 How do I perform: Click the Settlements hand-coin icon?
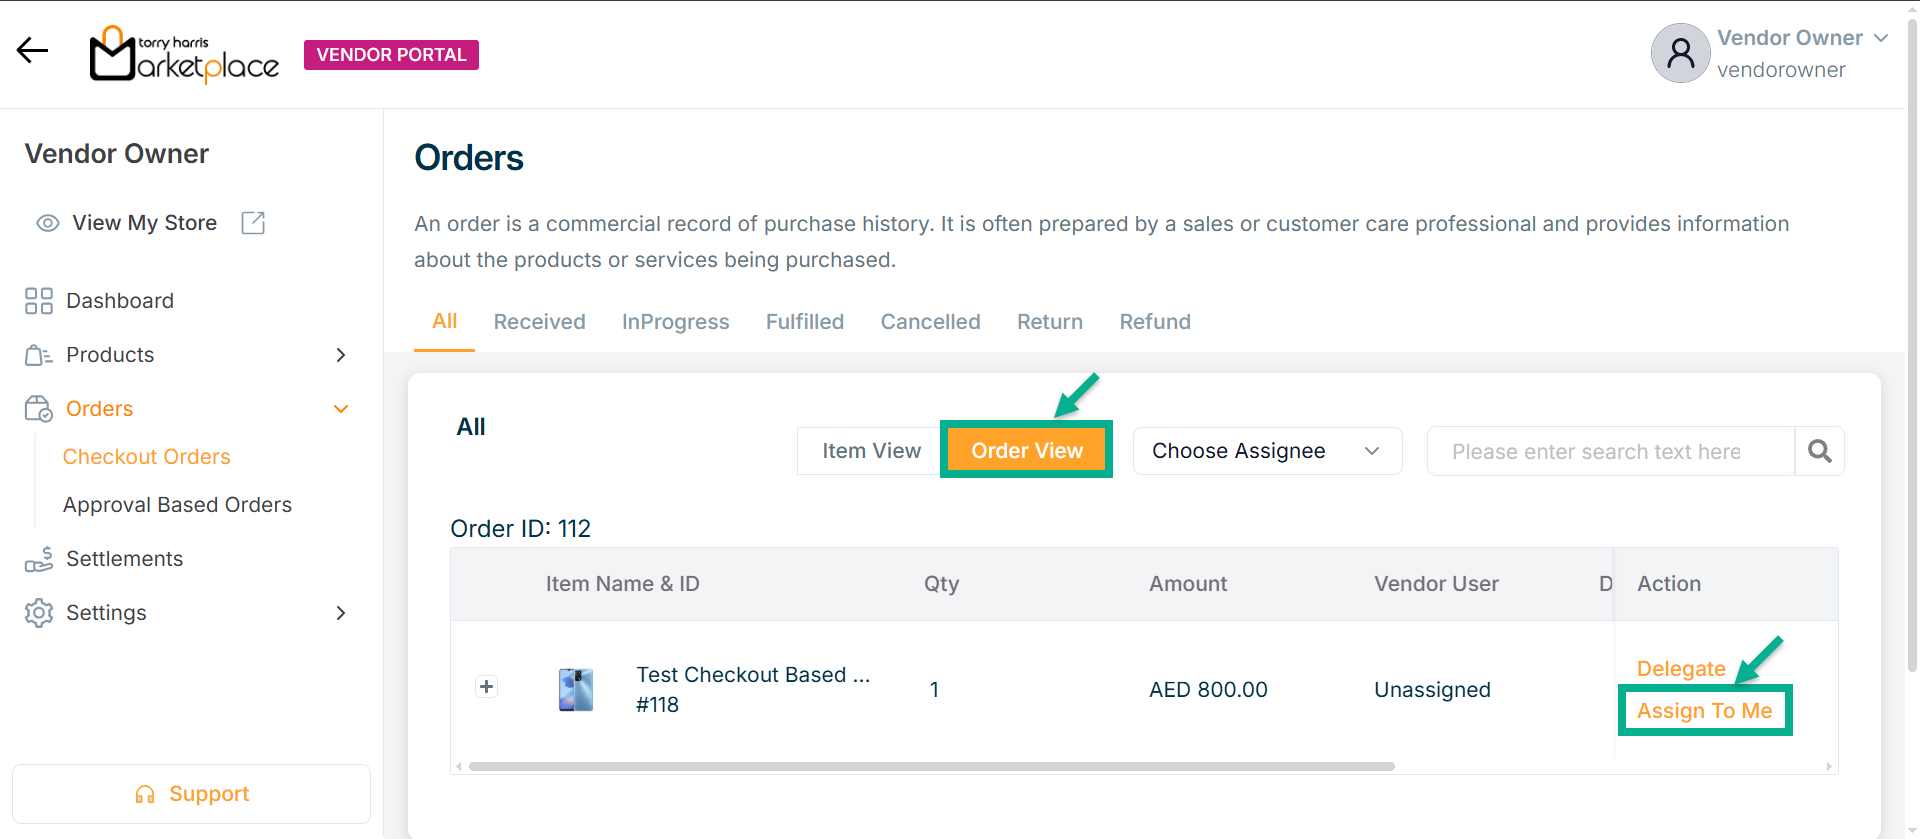coord(39,559)
